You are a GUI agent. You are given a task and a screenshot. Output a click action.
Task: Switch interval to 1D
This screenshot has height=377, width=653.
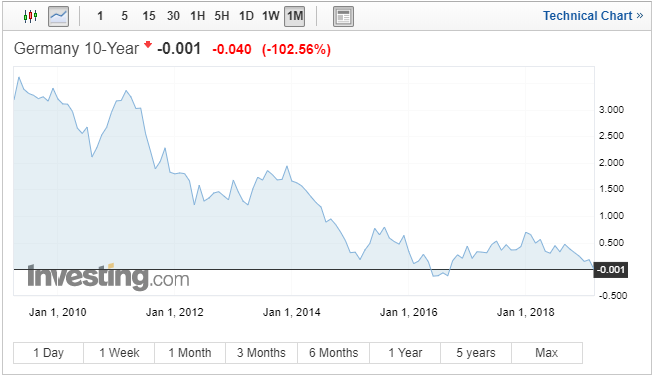pyautogui.click(x=246, y=16)
